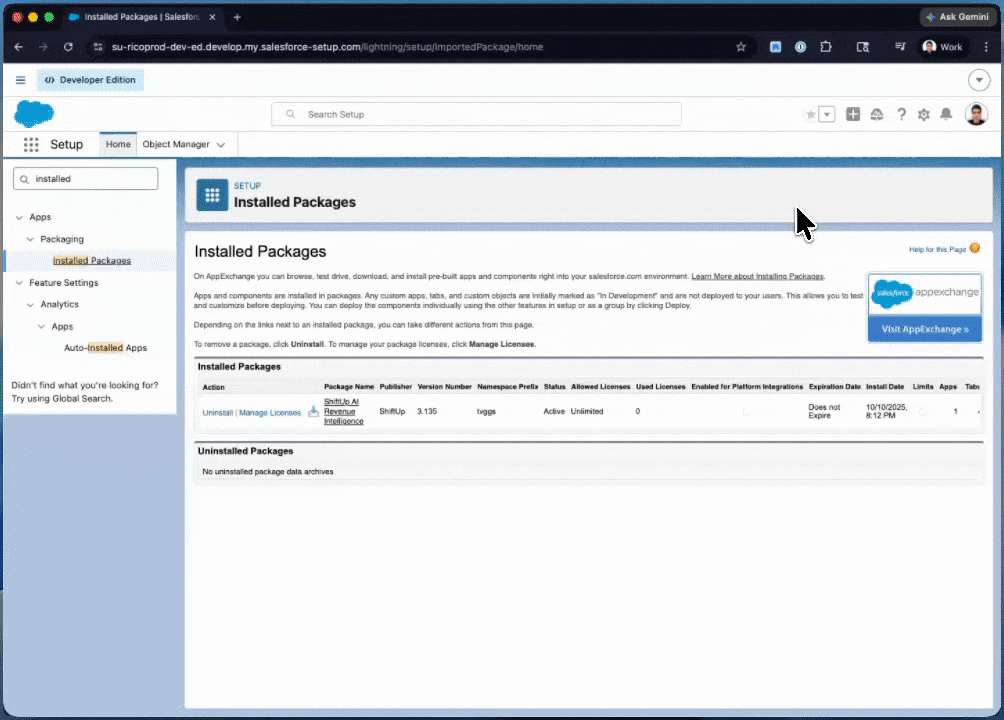
Task: Collapse the Analytics tree node
Action: [x=30, y=304]
